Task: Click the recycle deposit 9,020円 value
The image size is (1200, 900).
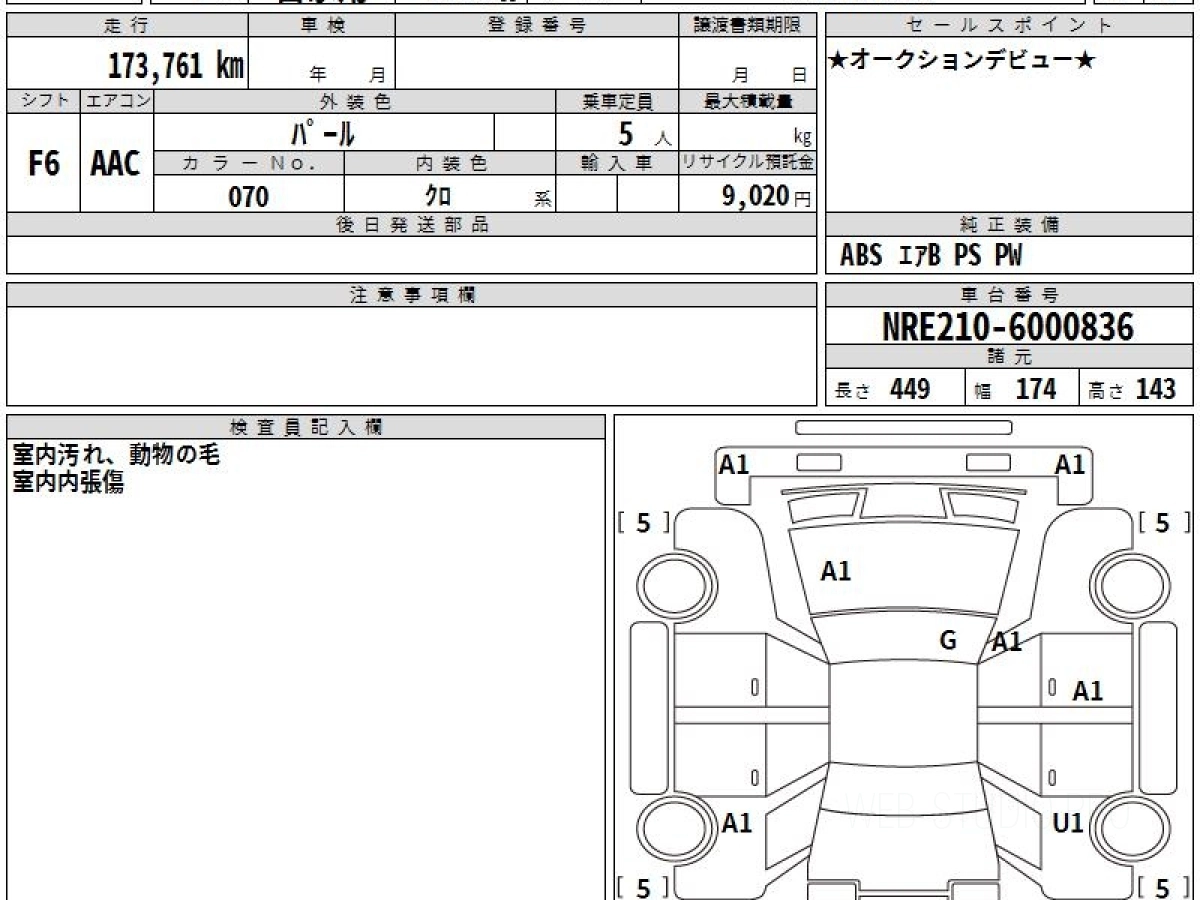Action: click(766, 196)
